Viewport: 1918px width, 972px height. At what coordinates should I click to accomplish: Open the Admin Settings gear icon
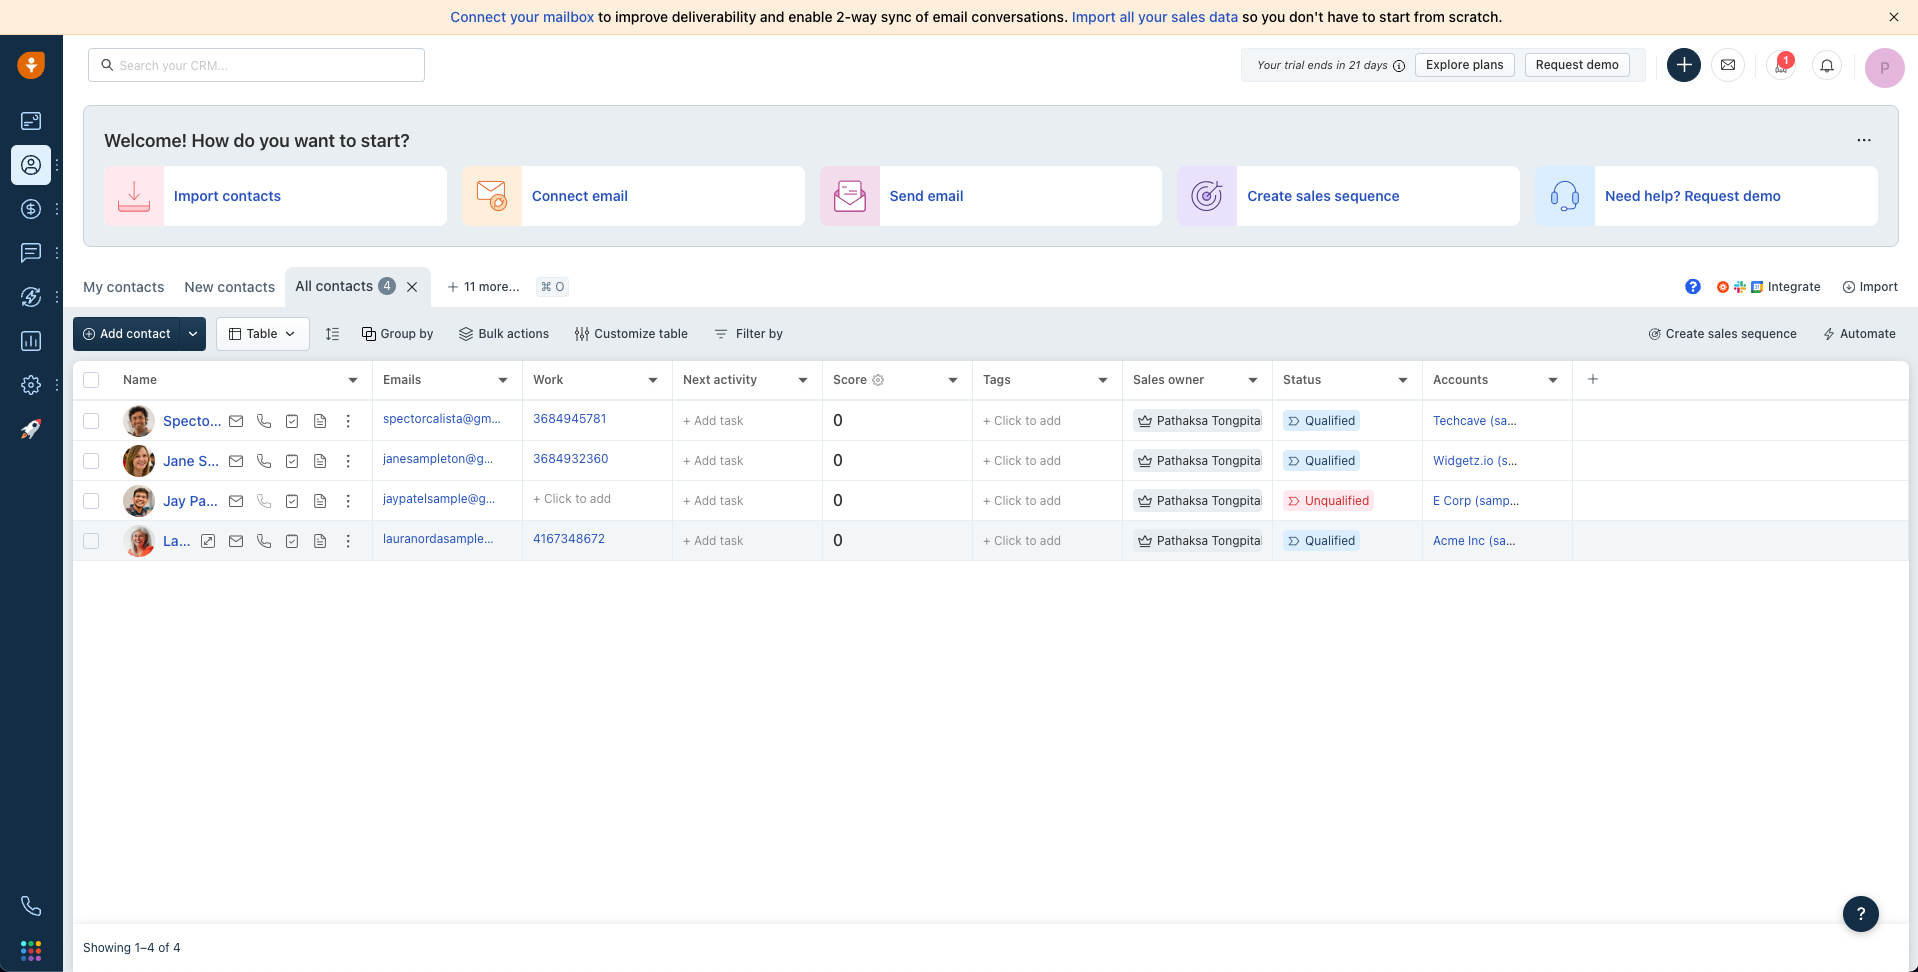point(31,384)
